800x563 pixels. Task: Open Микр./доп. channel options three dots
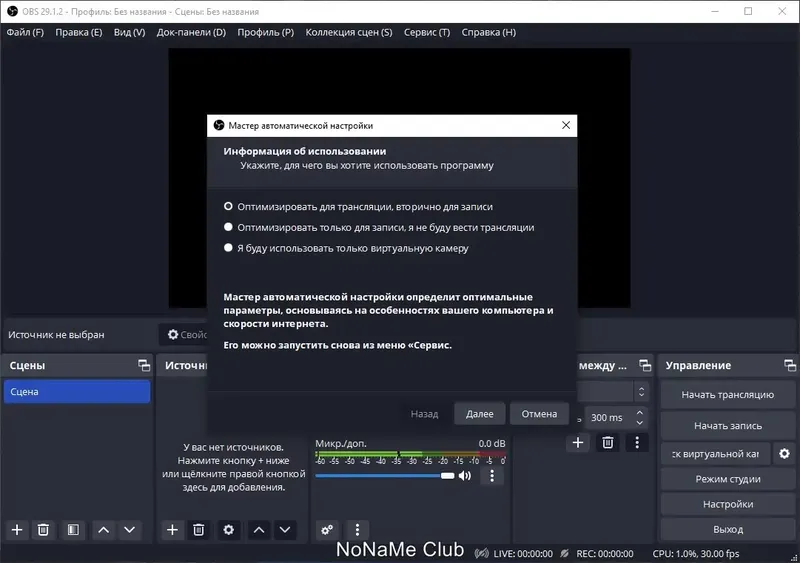(x=492, y=476)
